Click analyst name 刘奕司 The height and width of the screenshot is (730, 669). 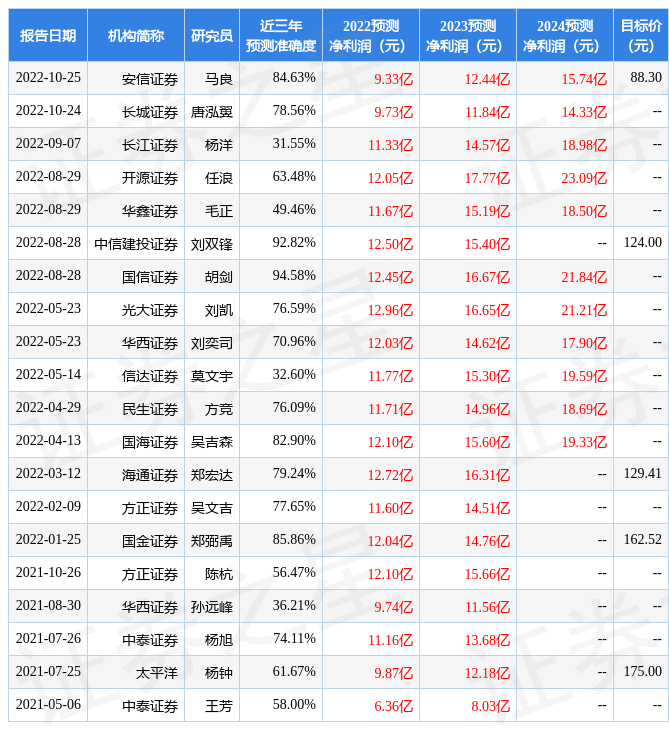pos(212,344)
